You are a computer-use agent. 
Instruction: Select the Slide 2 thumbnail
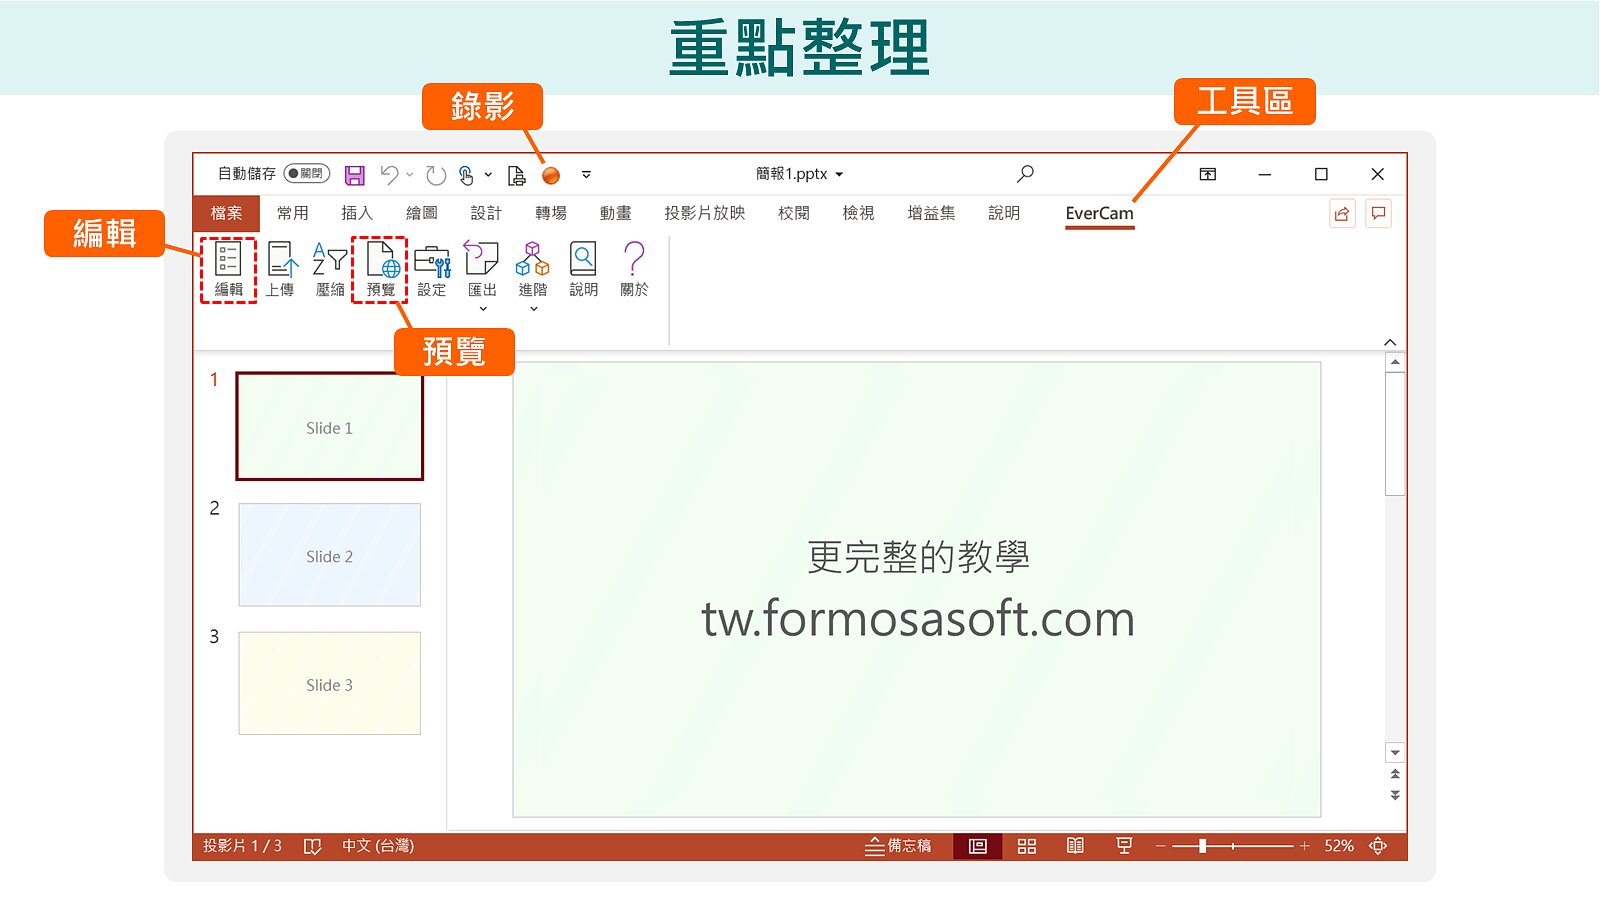click(x=329, y=555)
